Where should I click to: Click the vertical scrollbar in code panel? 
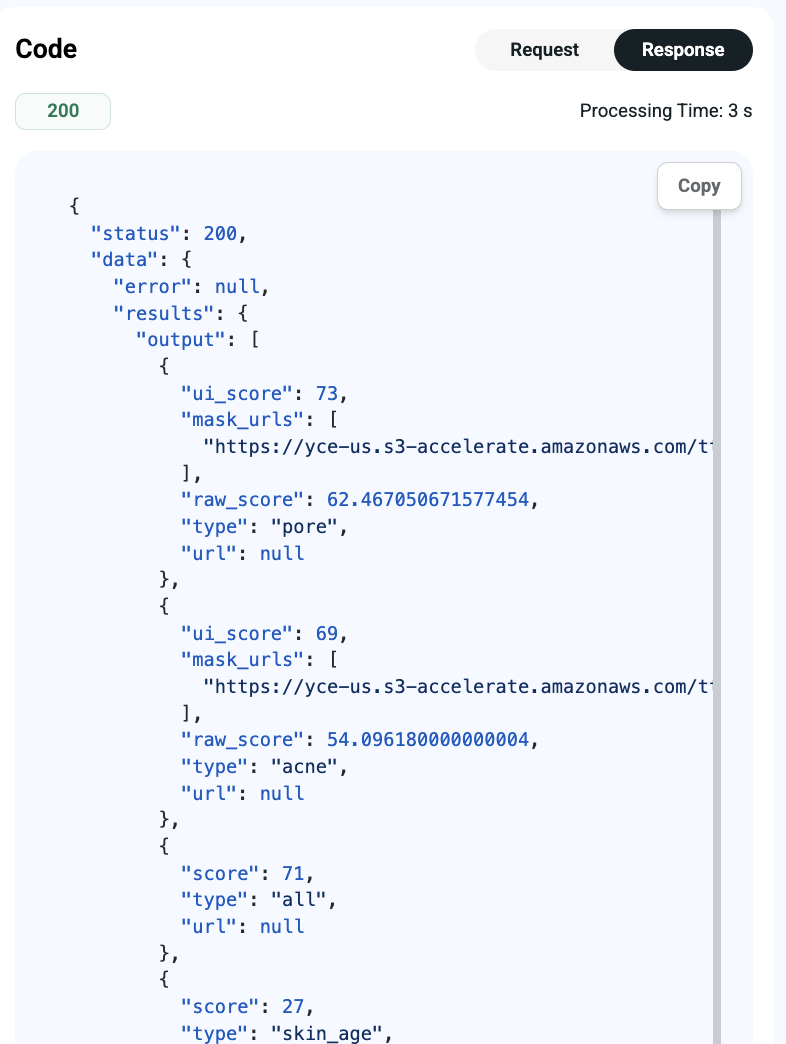click(717, 626)
